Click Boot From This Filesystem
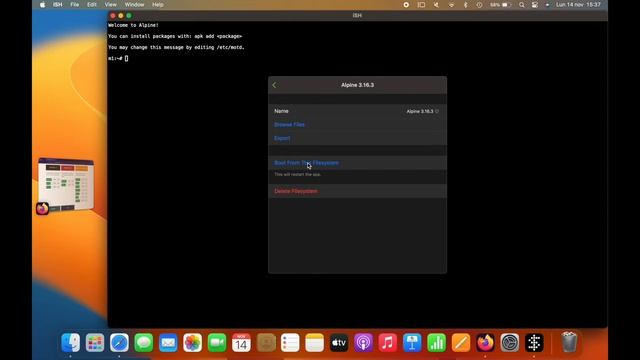The image size is (640, 360). 306,162
